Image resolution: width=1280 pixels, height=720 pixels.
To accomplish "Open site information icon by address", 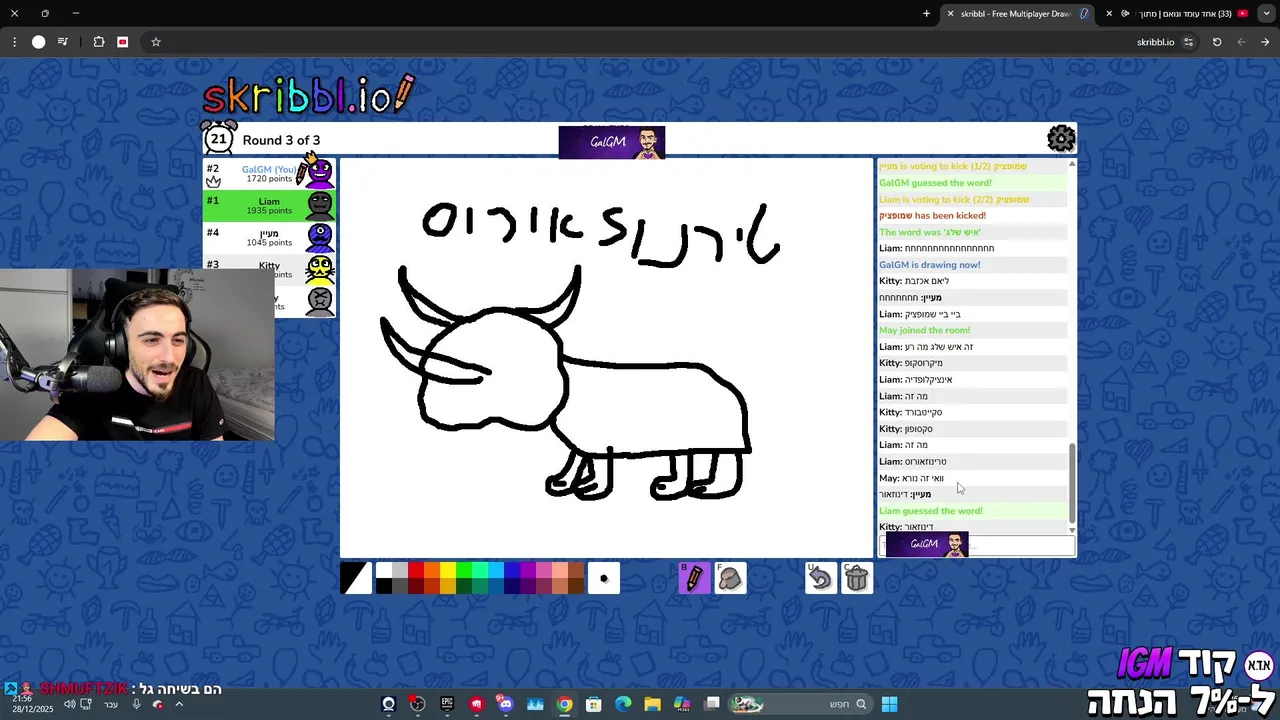I will tap(1188, 42).
